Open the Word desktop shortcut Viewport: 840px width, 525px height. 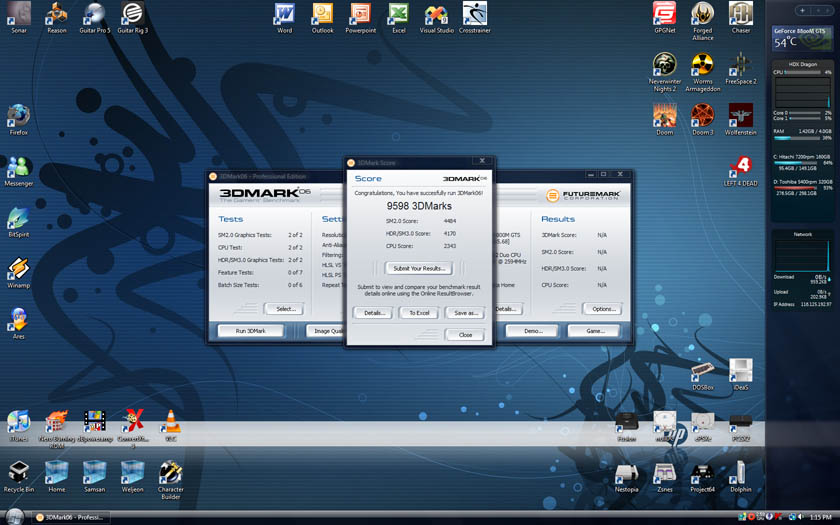click(284, 17)
